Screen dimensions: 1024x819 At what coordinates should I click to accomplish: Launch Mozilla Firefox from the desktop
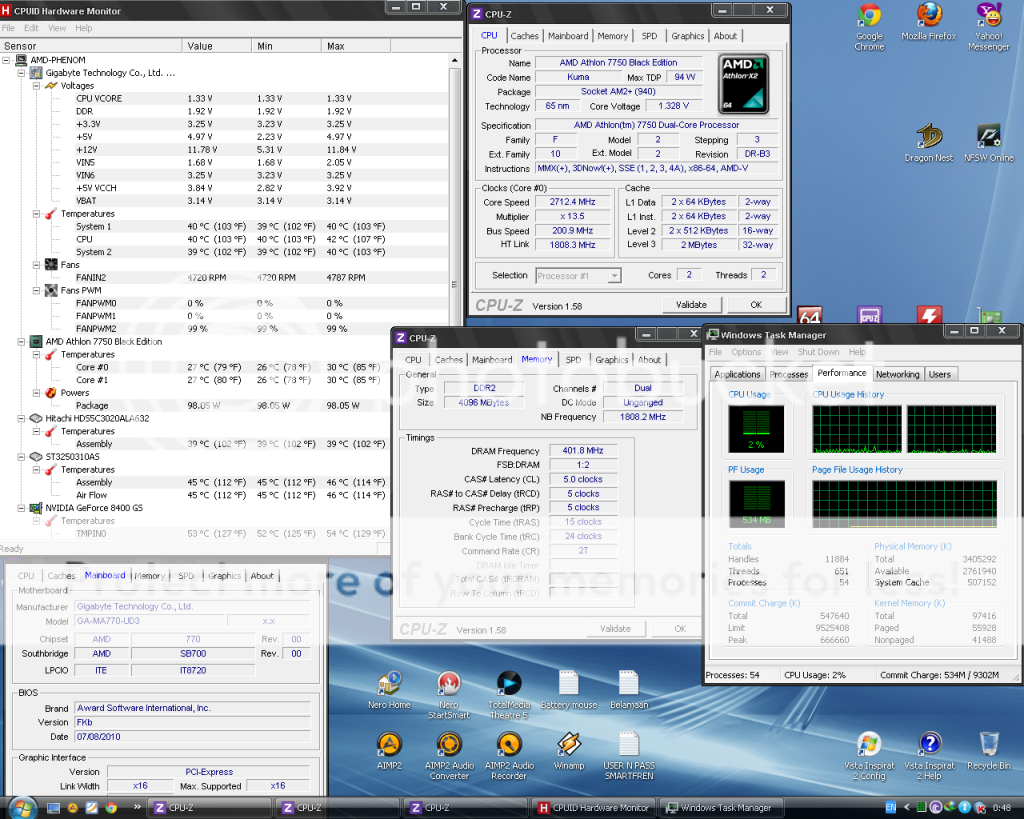tap(929, 22)
